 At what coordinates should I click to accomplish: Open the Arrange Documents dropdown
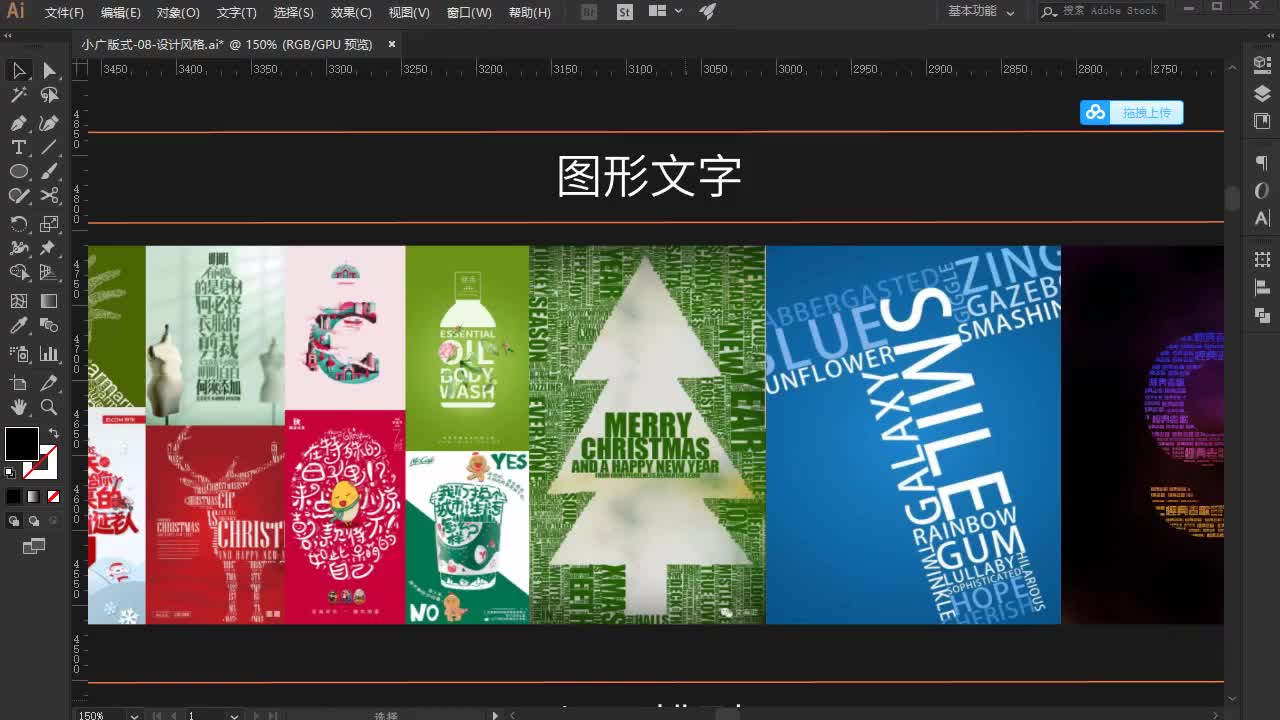[665, 11]
